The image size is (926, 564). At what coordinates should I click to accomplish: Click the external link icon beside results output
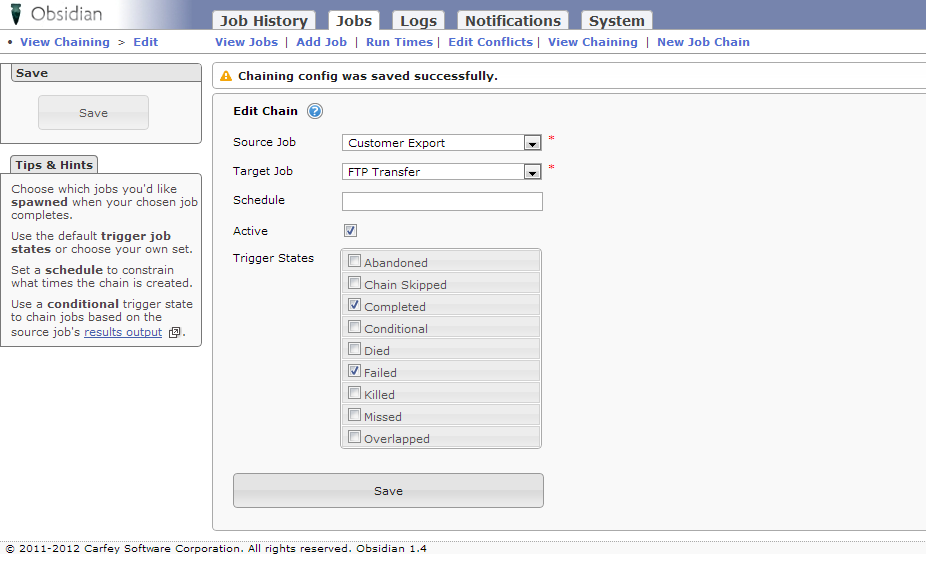pos(174,333)
